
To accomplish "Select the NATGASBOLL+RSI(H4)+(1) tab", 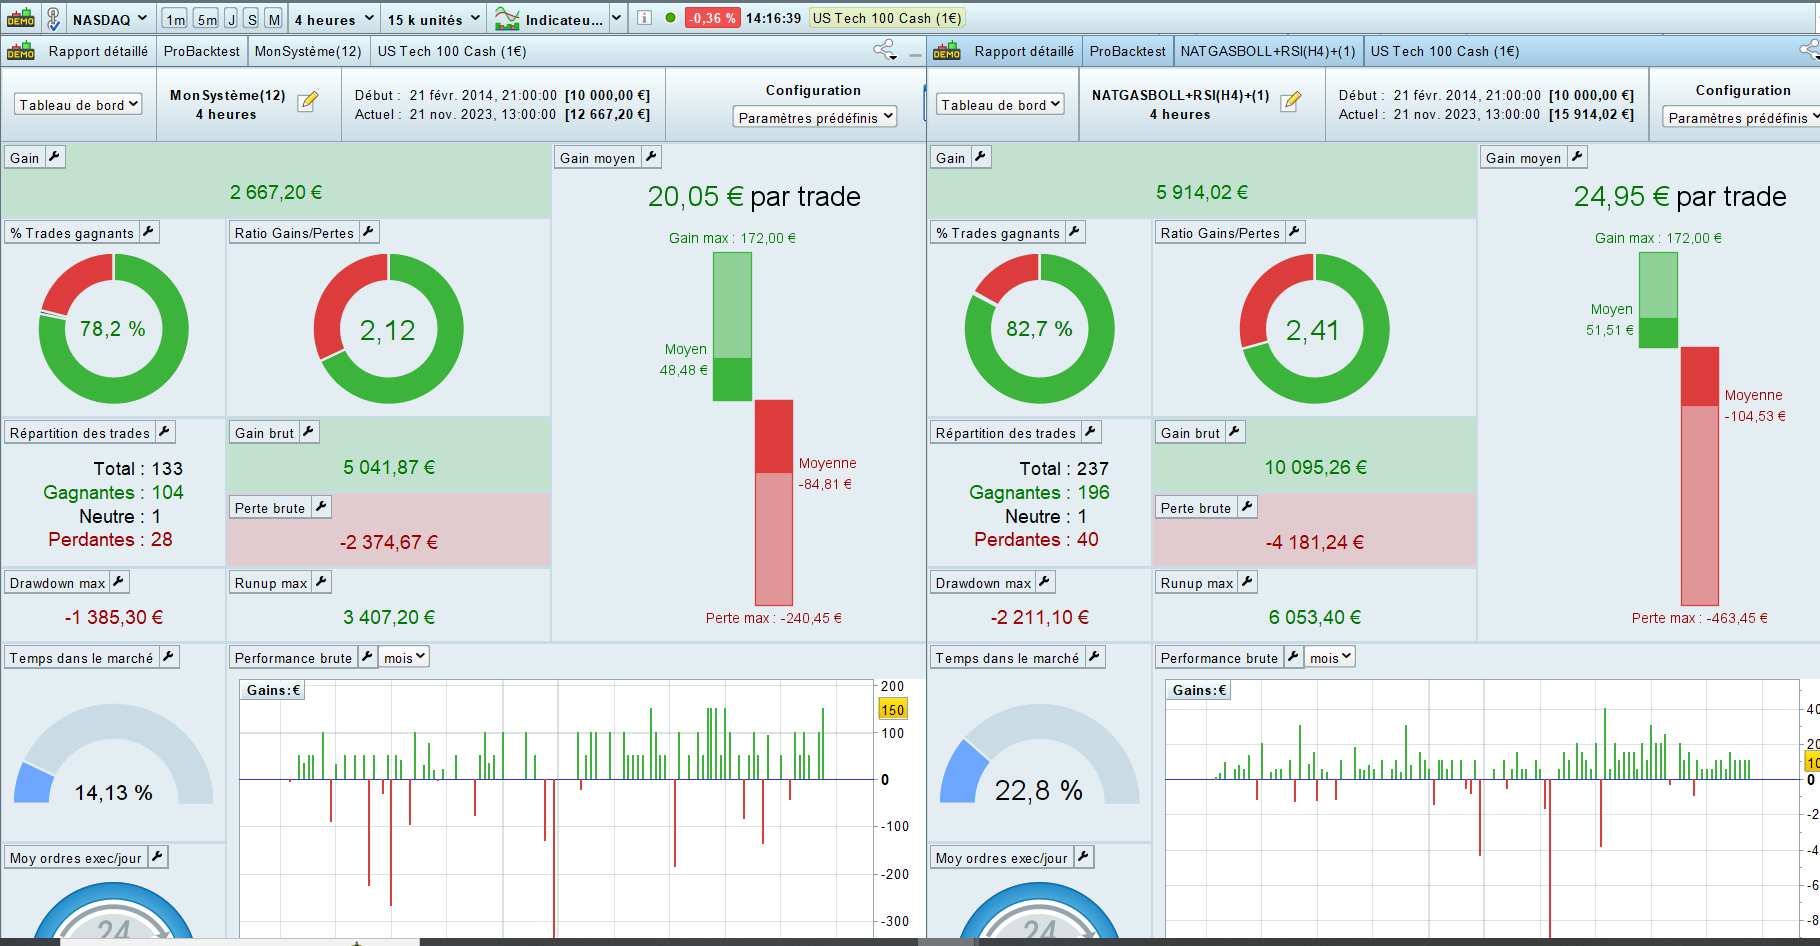I will (1267, 51).
